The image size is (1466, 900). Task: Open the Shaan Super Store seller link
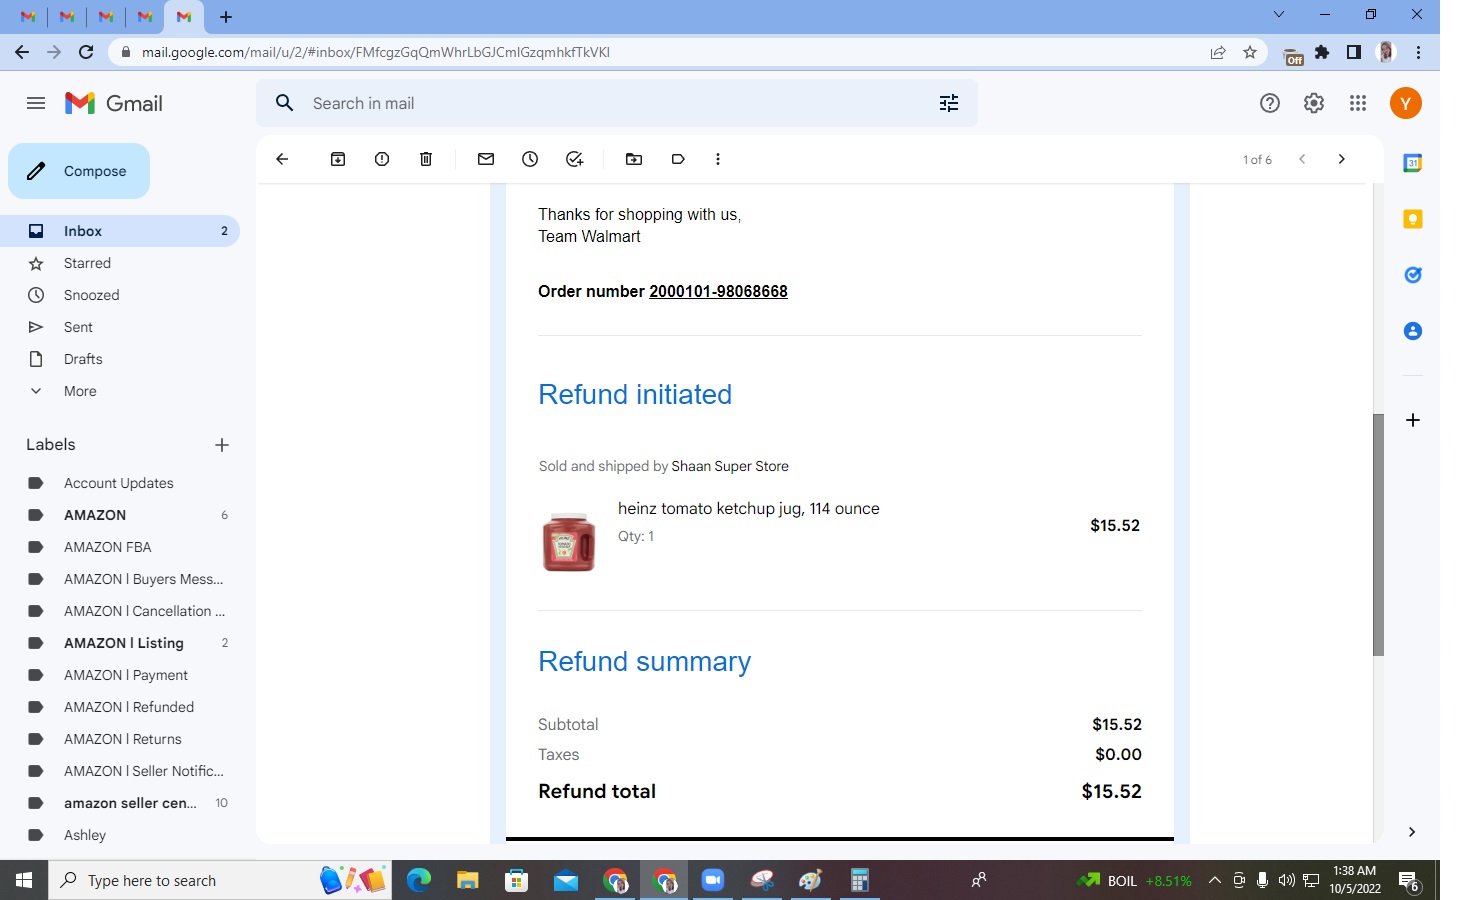[x=730, y=466]
